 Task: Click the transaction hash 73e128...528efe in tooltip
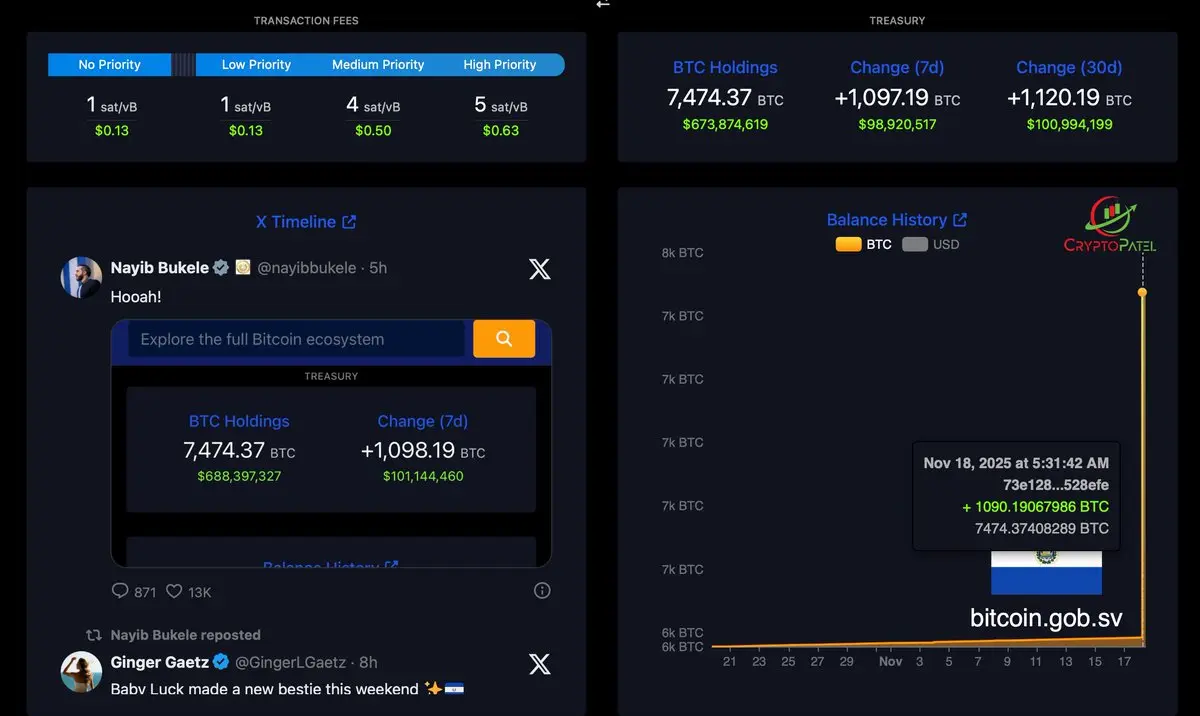[x=1056, y=485]
